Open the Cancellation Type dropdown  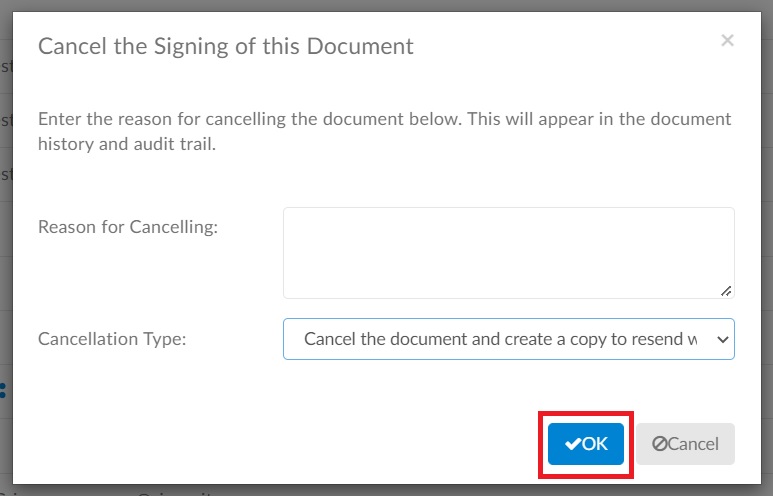[509, 339]
